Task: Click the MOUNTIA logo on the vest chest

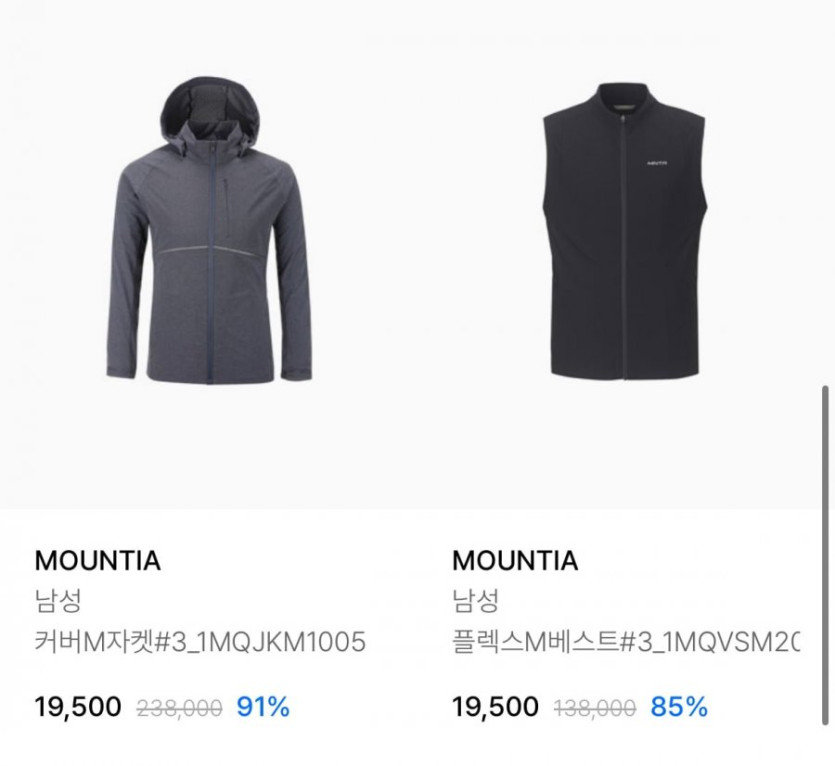Action: [657, 163]
